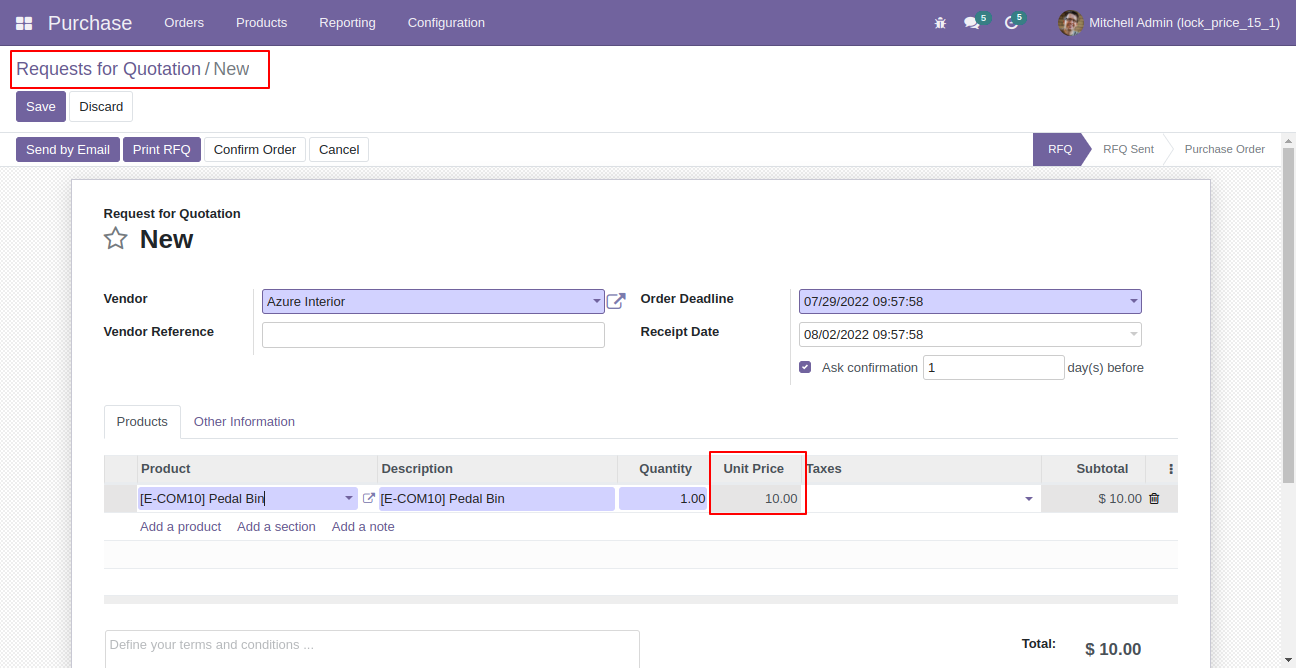This screenshot has width=1296, height=668.
Task: Select the Purchase Order status stage
Action: 1224,149
